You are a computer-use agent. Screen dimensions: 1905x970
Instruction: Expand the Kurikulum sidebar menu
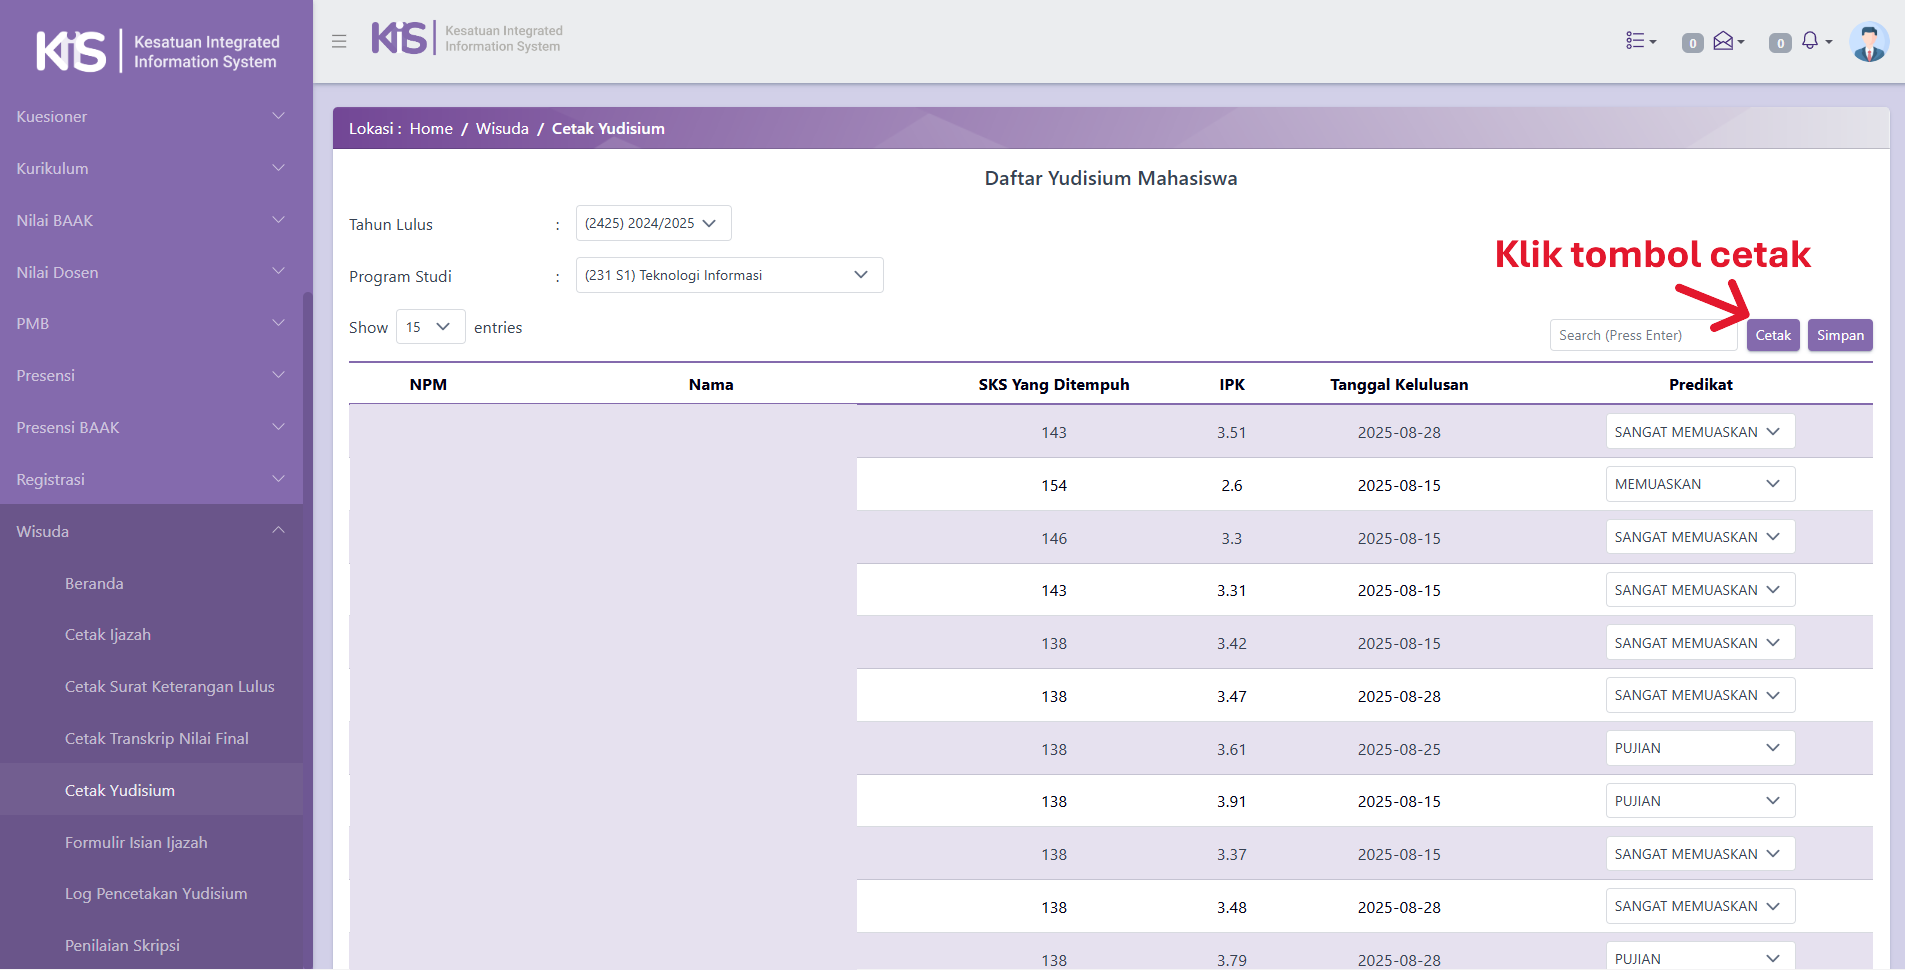point(150,168)
